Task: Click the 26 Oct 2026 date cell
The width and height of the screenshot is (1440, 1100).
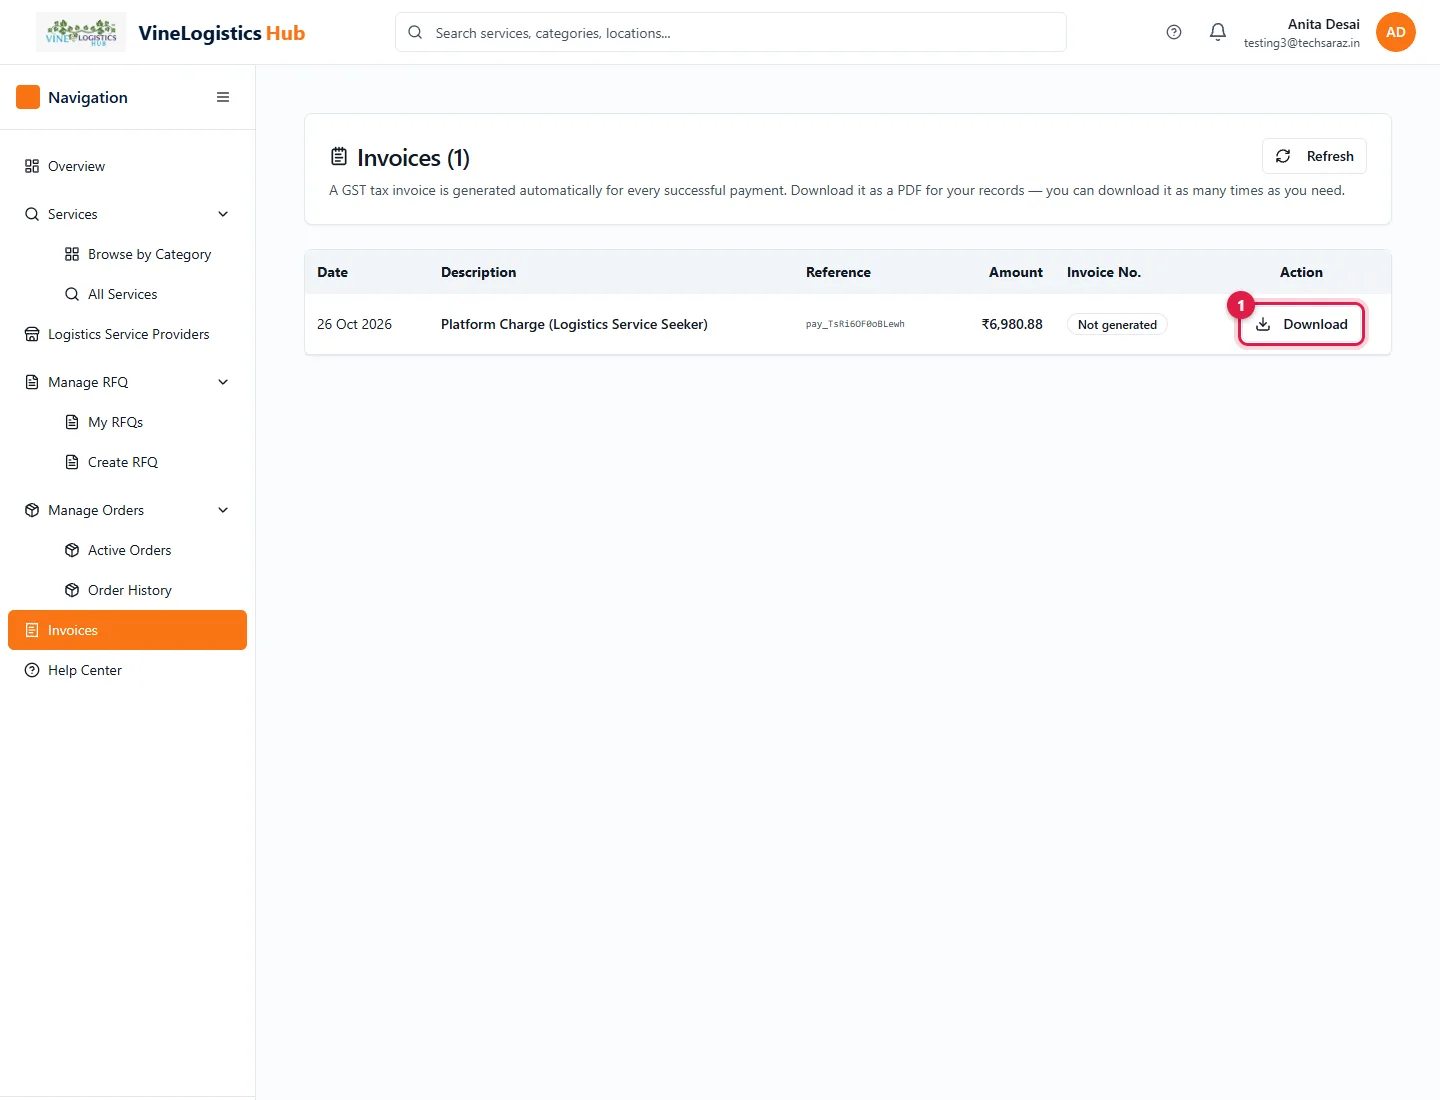Action: click(x=354, y=324)
